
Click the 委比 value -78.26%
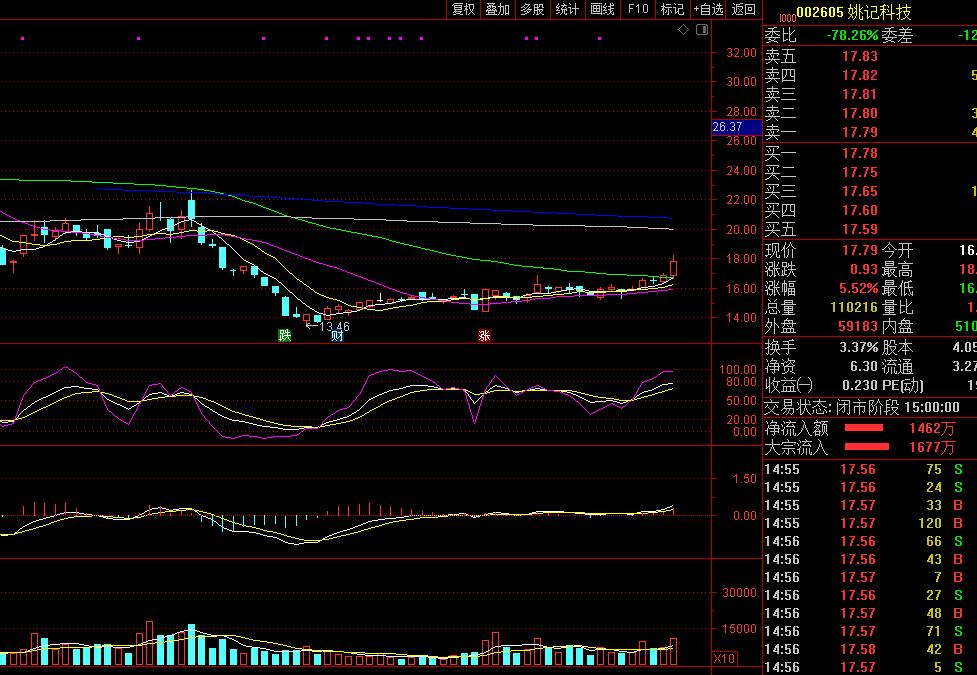coord(852,36)
